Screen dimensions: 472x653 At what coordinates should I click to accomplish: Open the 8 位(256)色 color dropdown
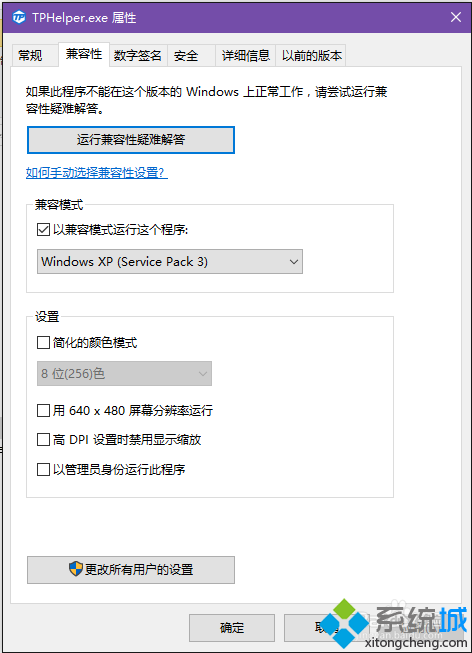click(x=124, y=374)
